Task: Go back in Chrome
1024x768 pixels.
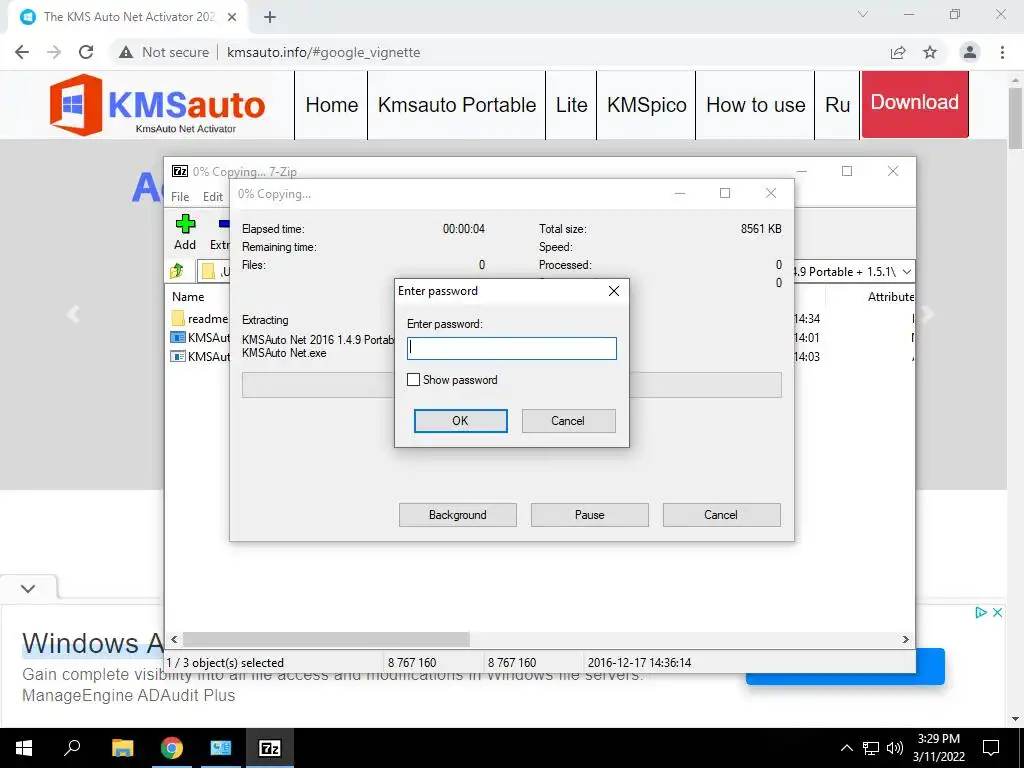Action: pos(22,52)
